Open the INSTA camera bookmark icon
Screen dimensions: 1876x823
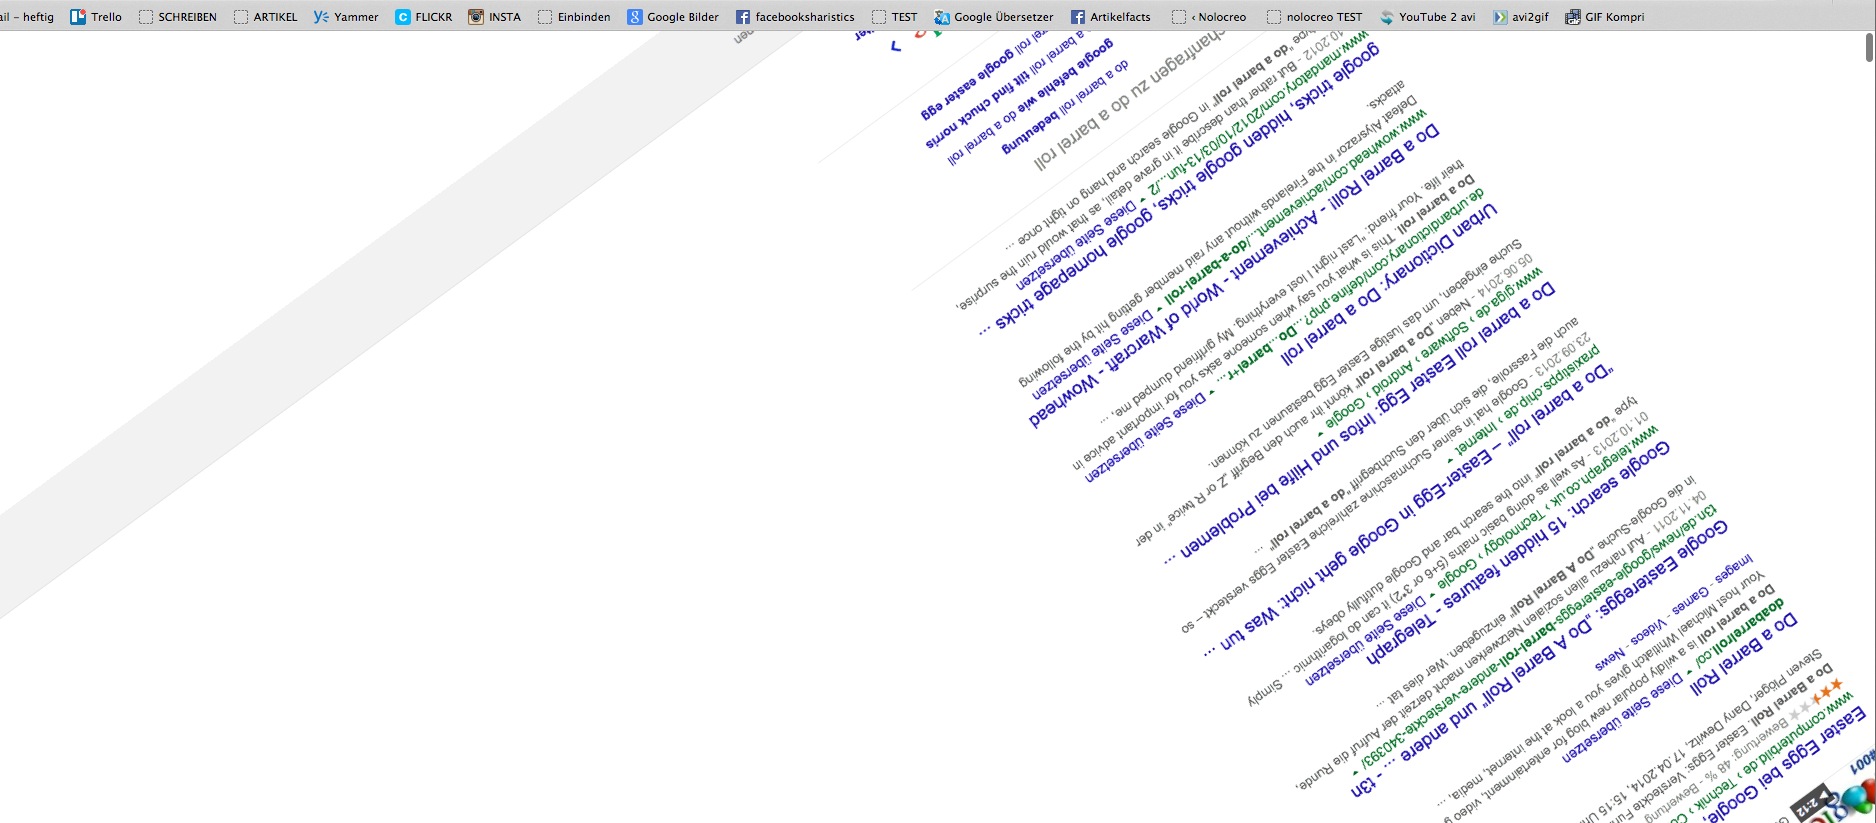(476, 17)
